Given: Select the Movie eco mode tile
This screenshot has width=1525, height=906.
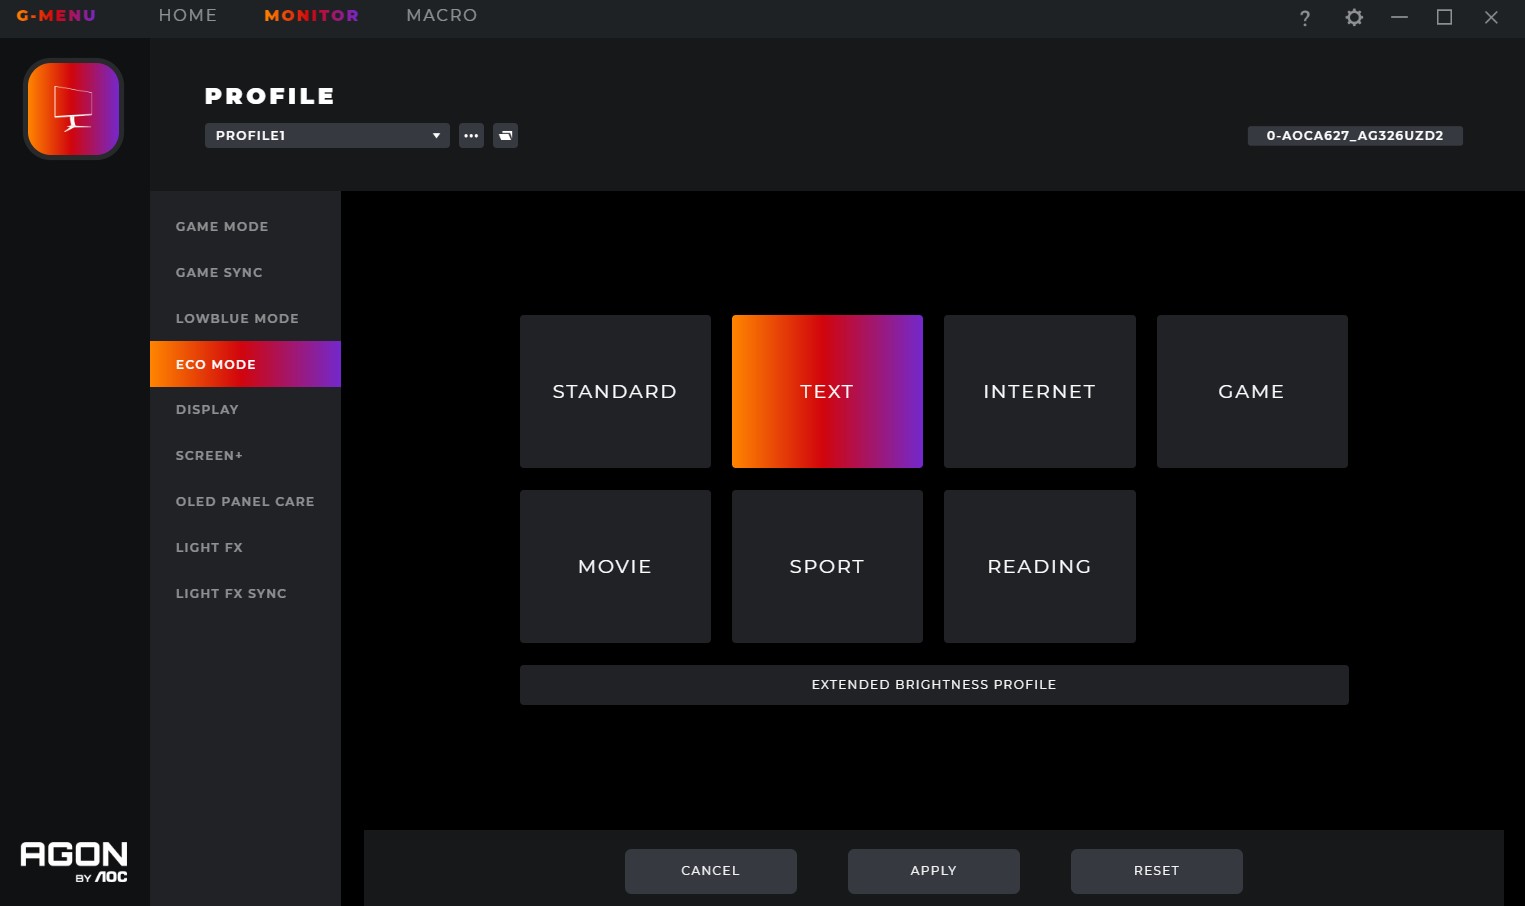Looking at the screenshot, I should (615, 566).
